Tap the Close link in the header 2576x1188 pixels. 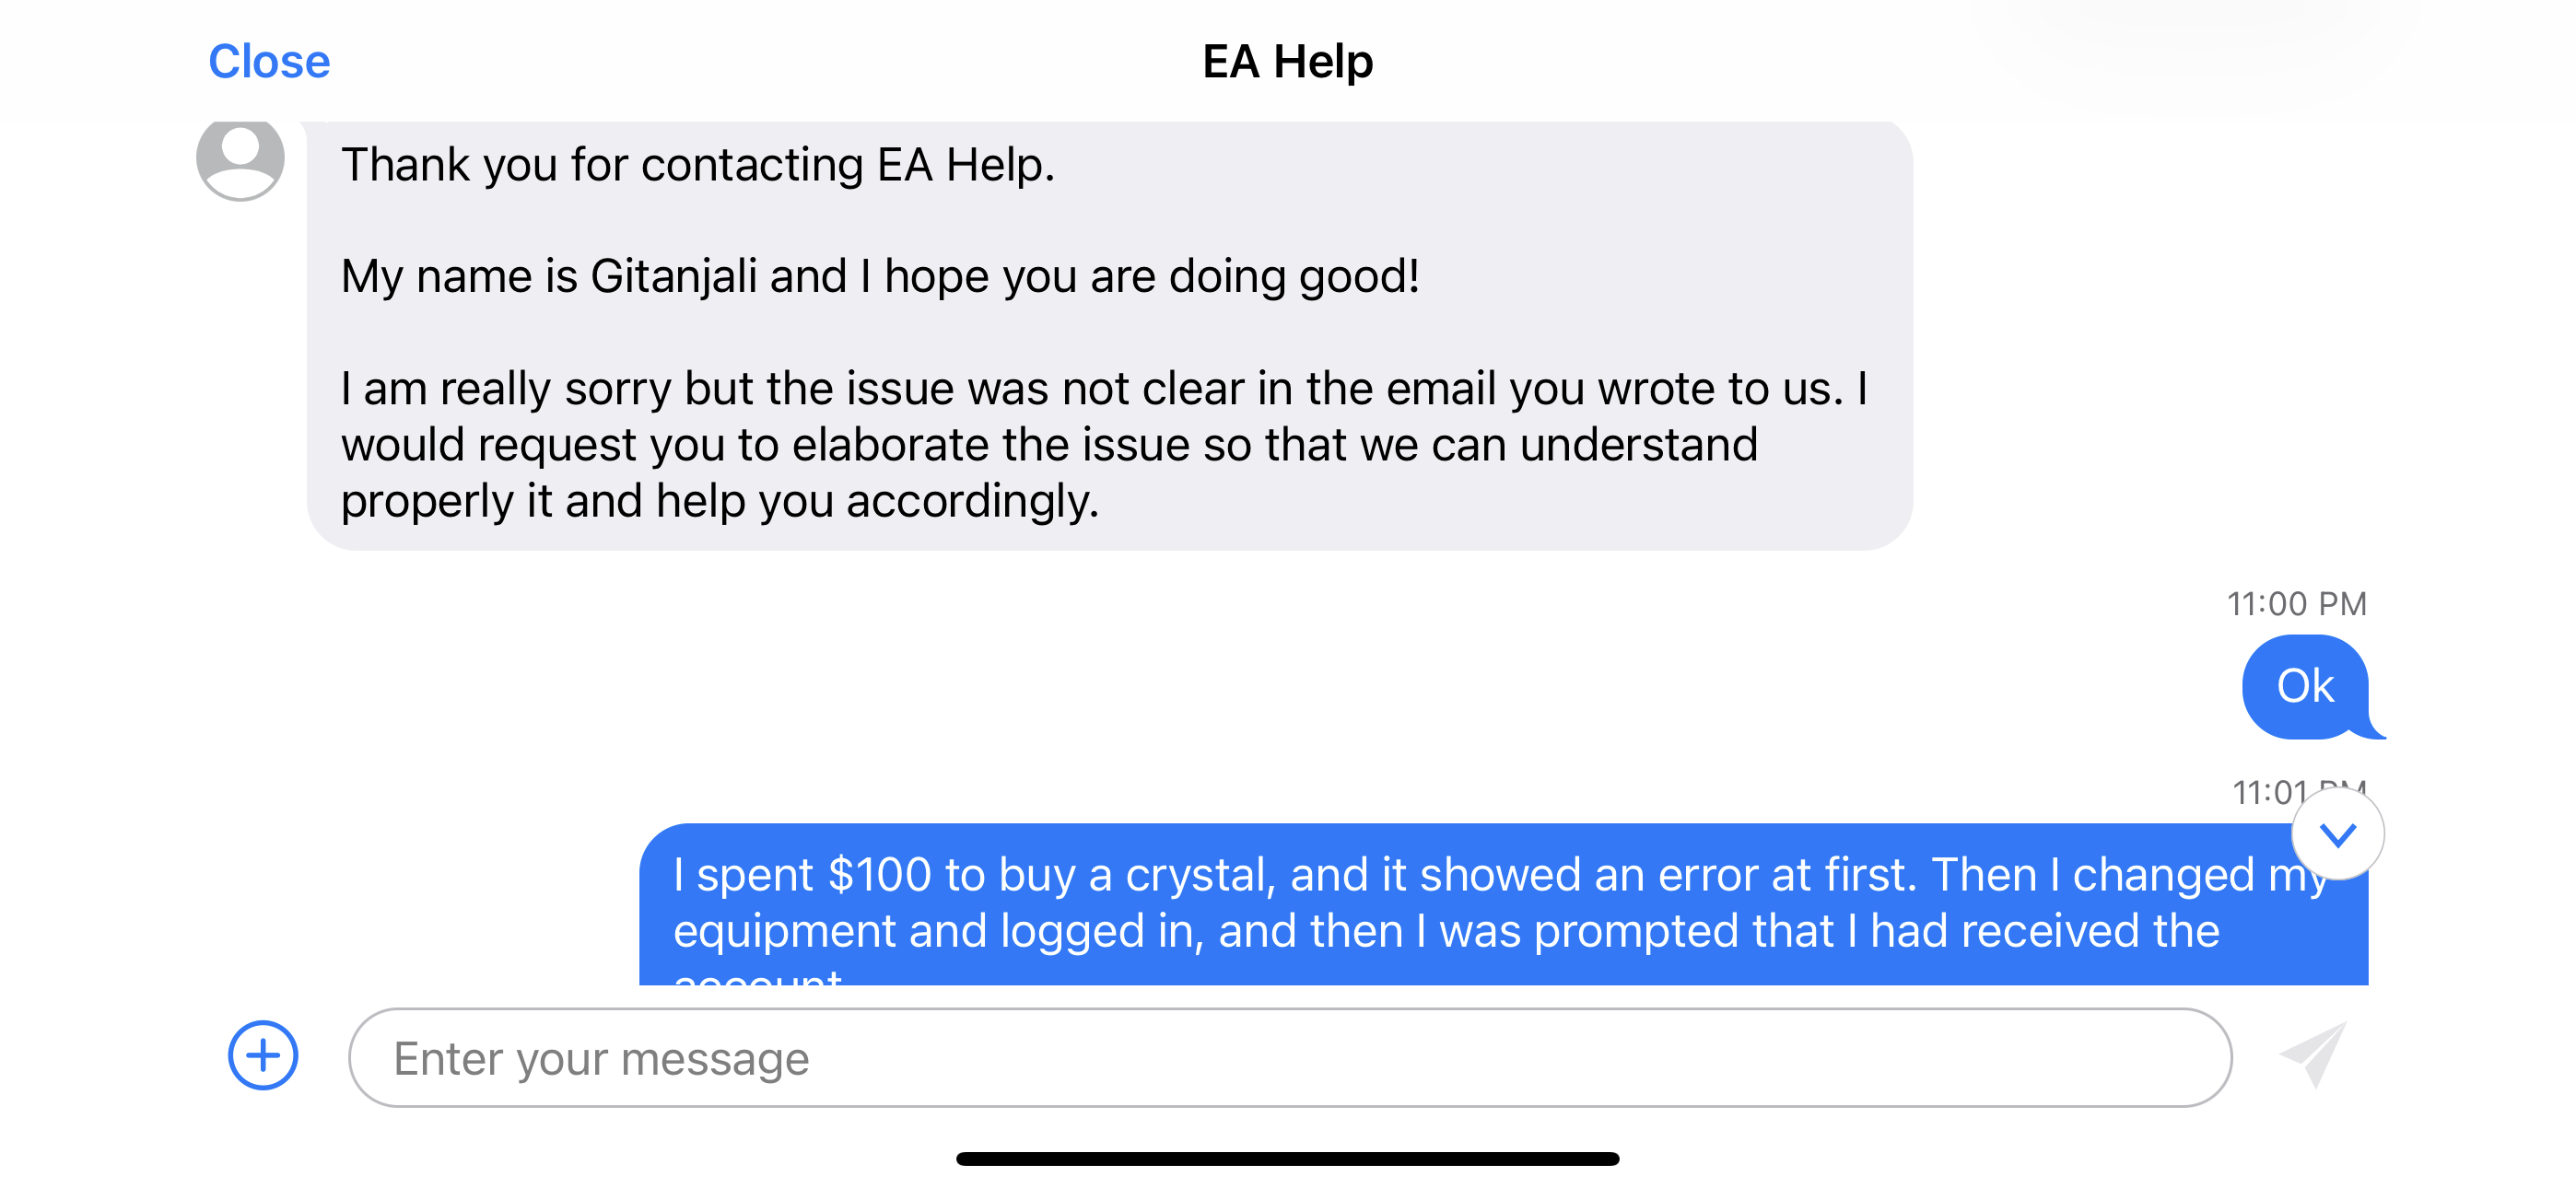[x=269, y=62]
